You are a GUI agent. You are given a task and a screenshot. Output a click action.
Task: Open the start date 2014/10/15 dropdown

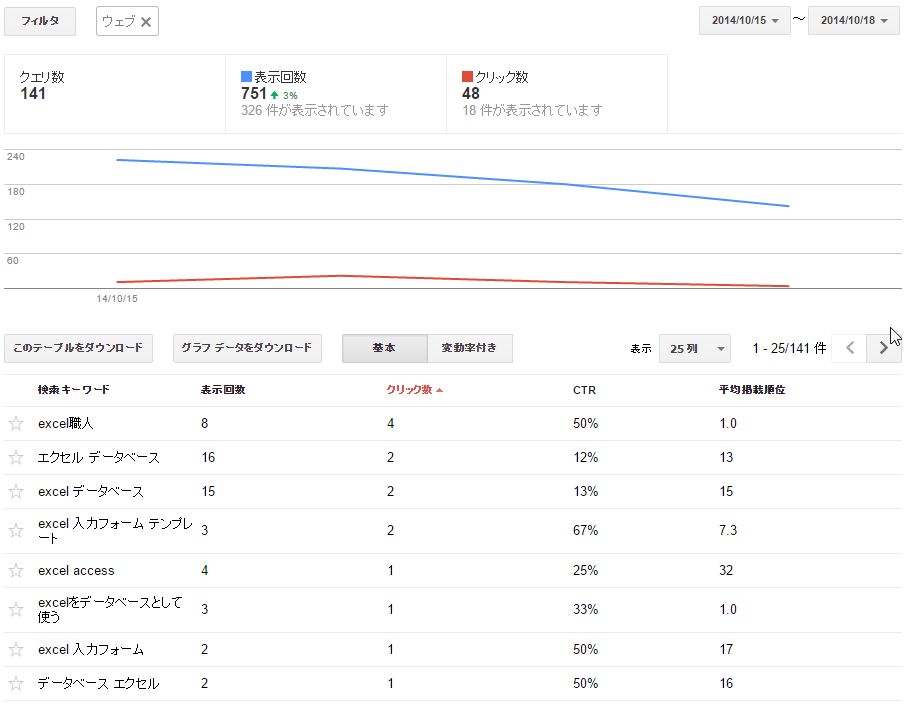(745, 20)
